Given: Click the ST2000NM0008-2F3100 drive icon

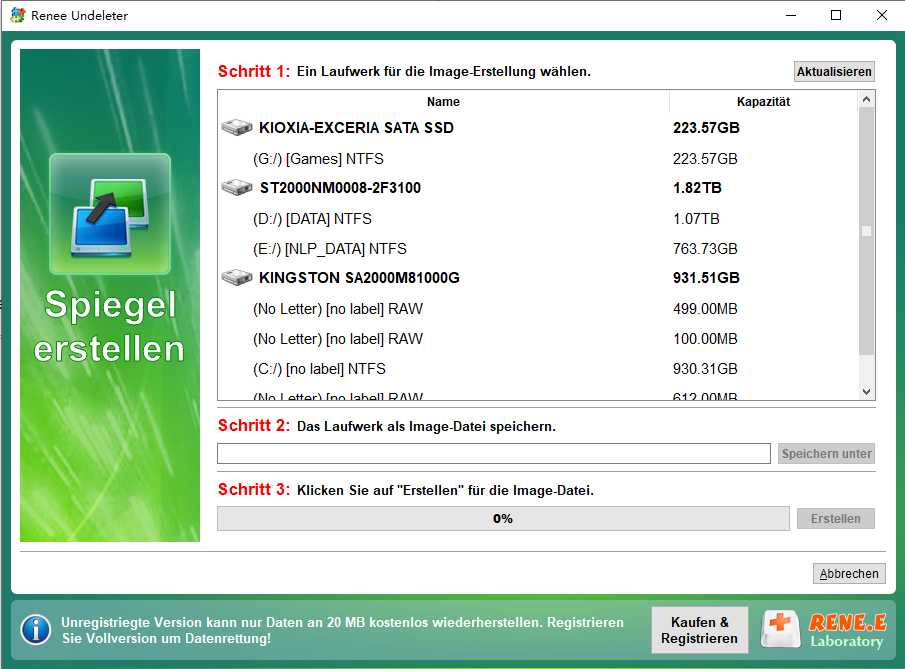Looking at the screenshot, I should coord(237,187).
